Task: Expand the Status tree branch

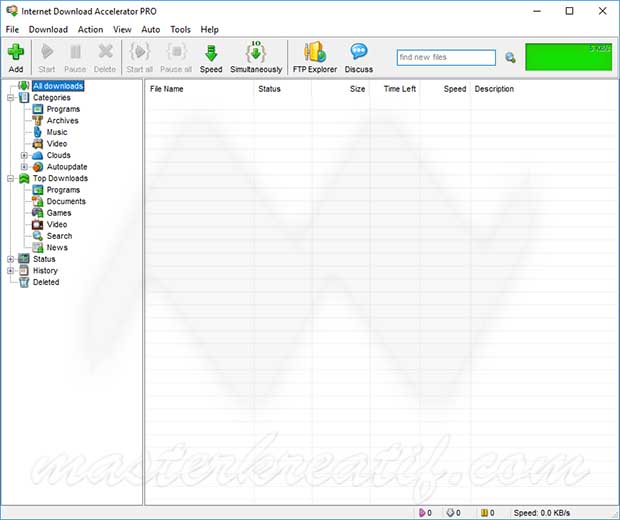Action: click(x=11, y=259)
